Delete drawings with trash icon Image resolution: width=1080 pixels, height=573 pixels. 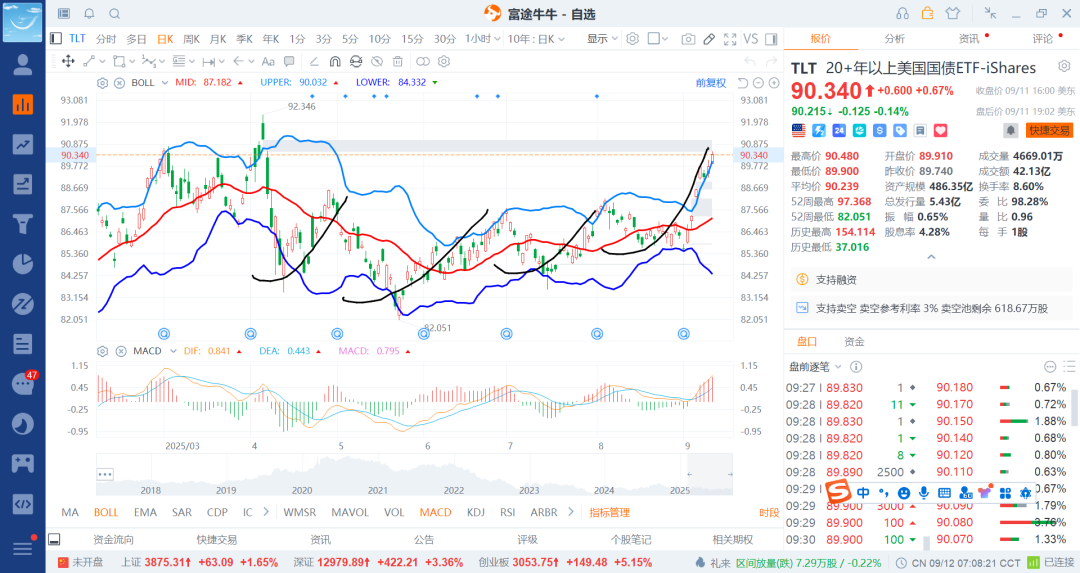click(x=397, y=61)
